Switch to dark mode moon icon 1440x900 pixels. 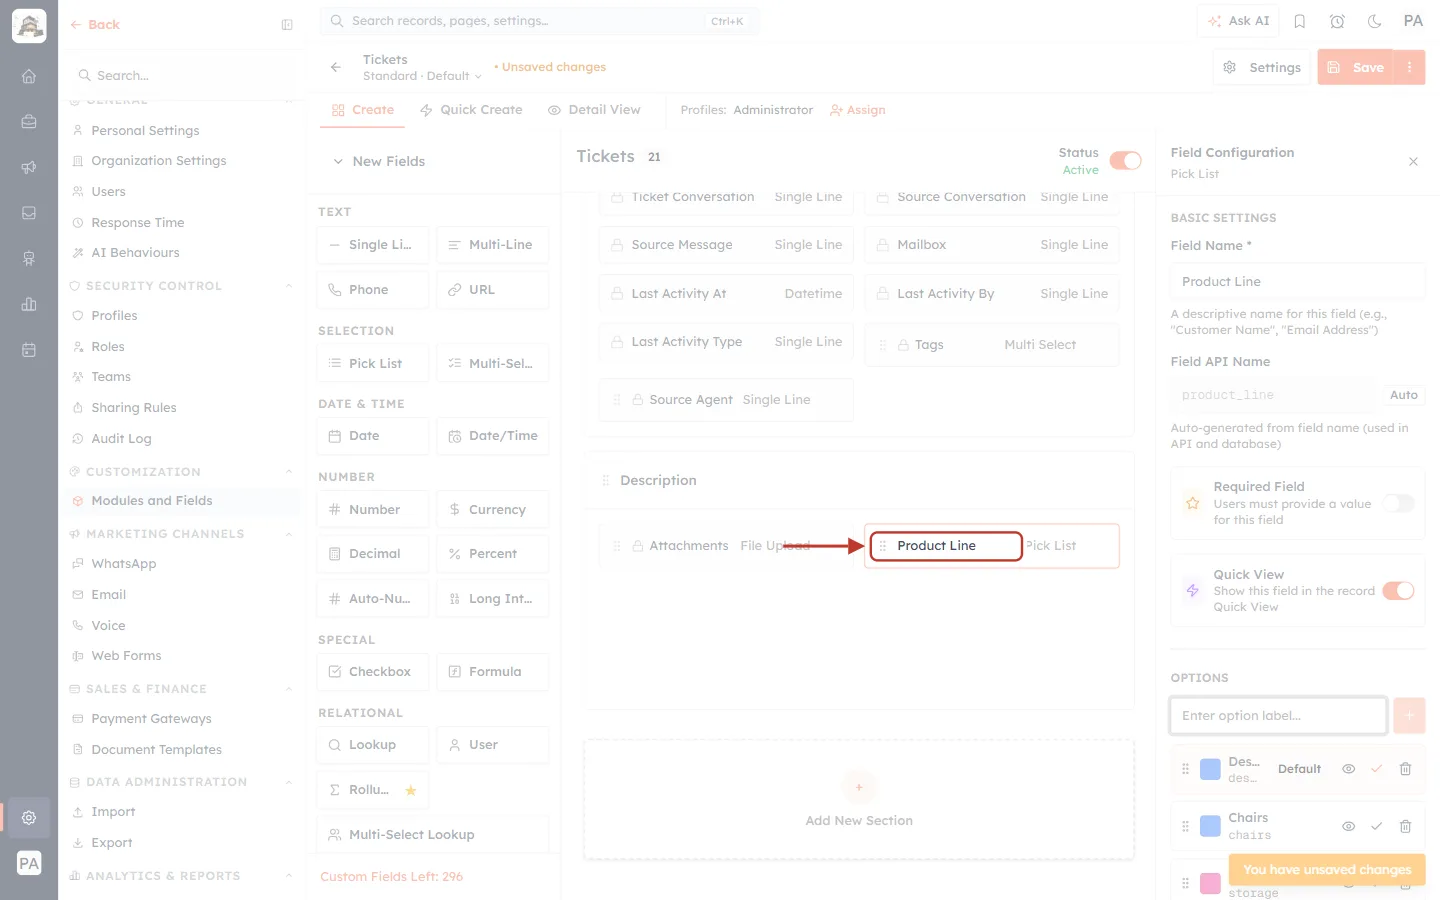pos(1374,21)
